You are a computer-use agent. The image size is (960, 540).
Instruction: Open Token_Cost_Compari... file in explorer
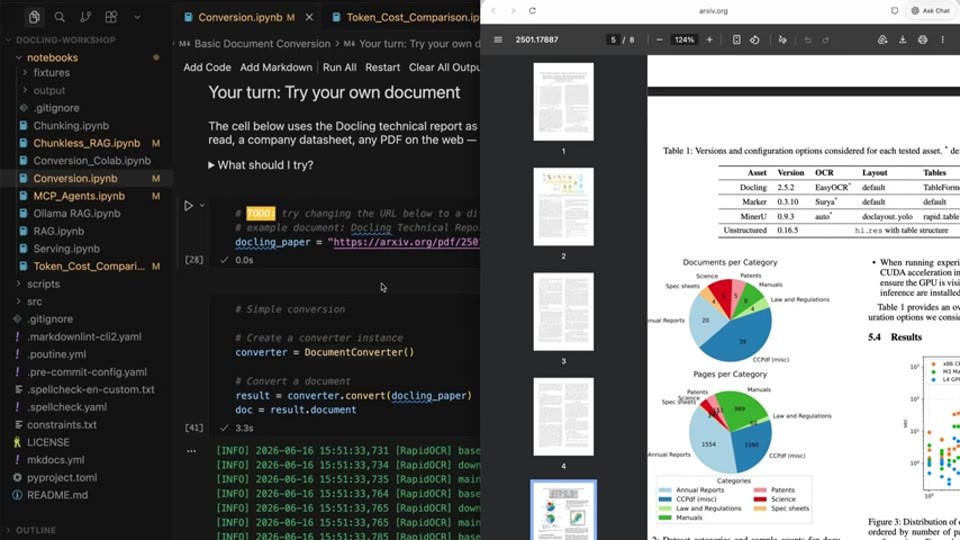click(x=89, y=266)
